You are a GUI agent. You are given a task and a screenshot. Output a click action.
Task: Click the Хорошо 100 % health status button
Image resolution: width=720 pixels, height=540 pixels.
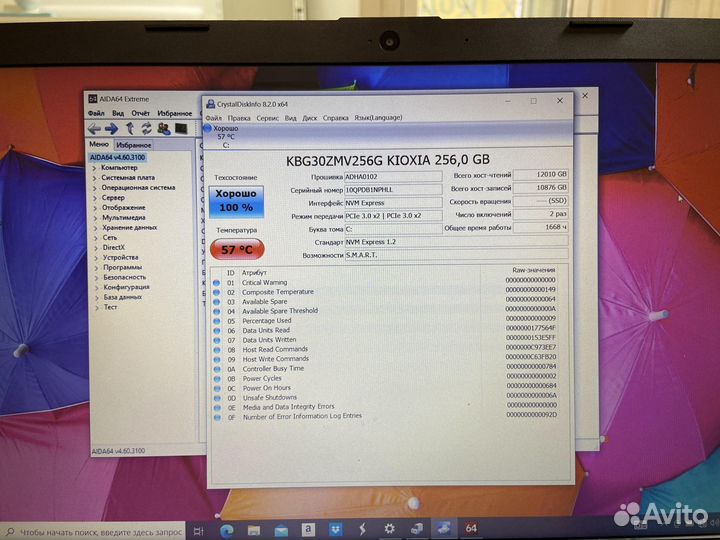tap(236, 200)
